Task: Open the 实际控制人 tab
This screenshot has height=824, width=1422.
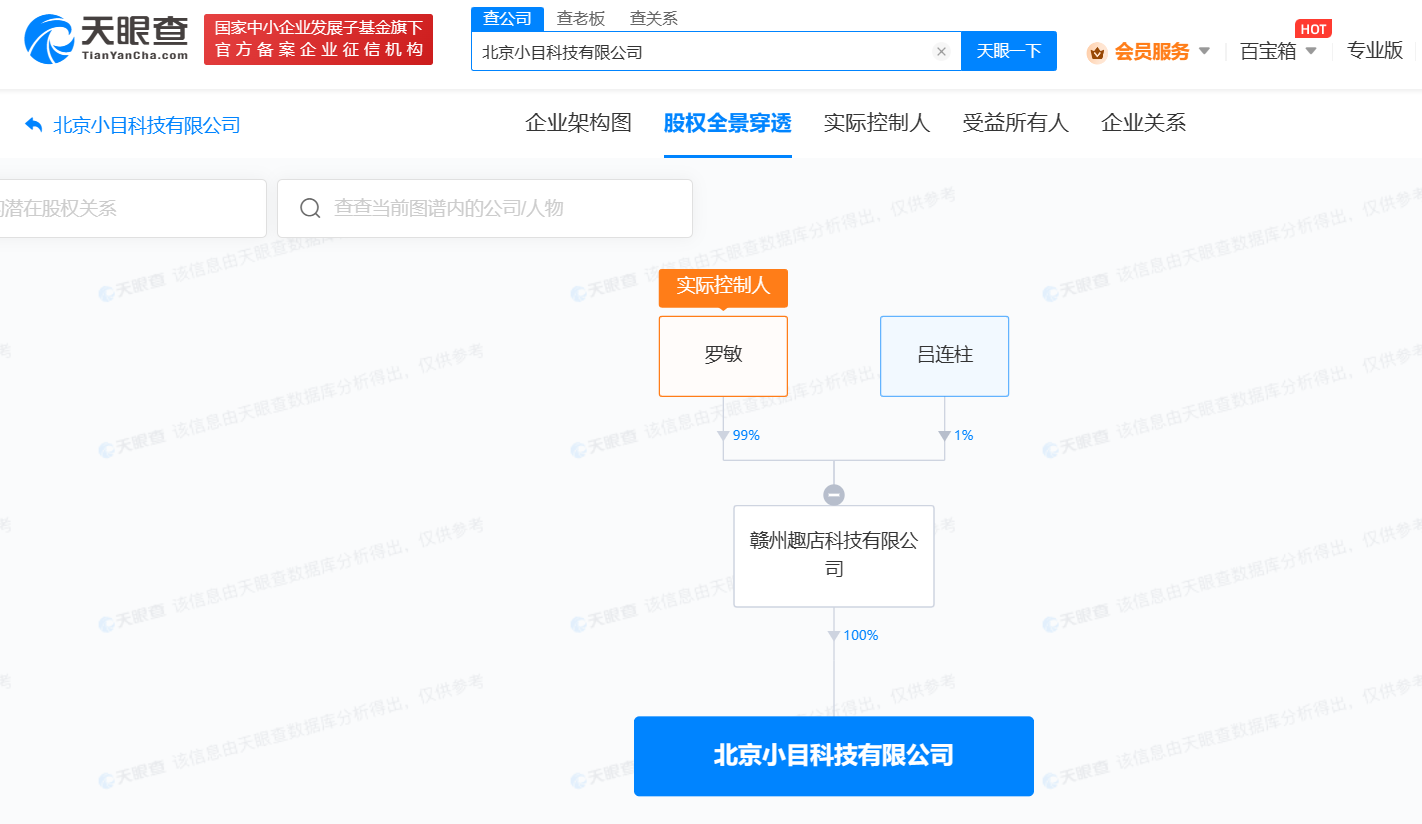Action: (x=877, y=123)
